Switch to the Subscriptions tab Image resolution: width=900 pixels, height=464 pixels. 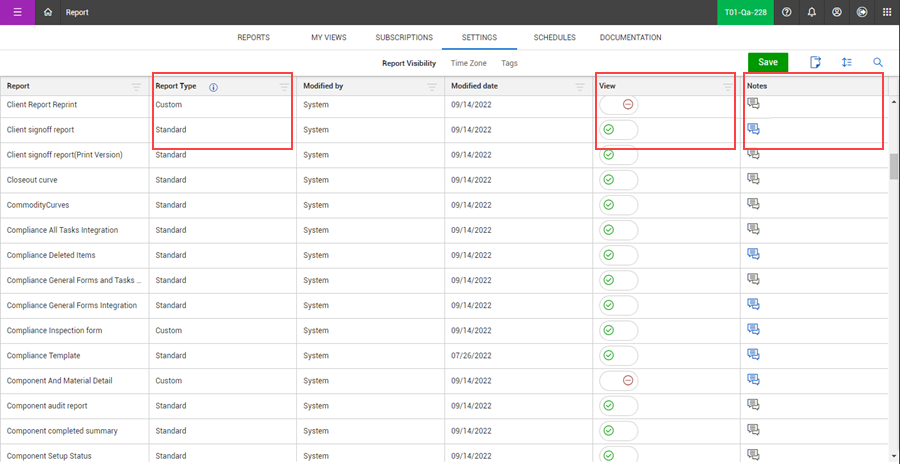tap(404, 37)
